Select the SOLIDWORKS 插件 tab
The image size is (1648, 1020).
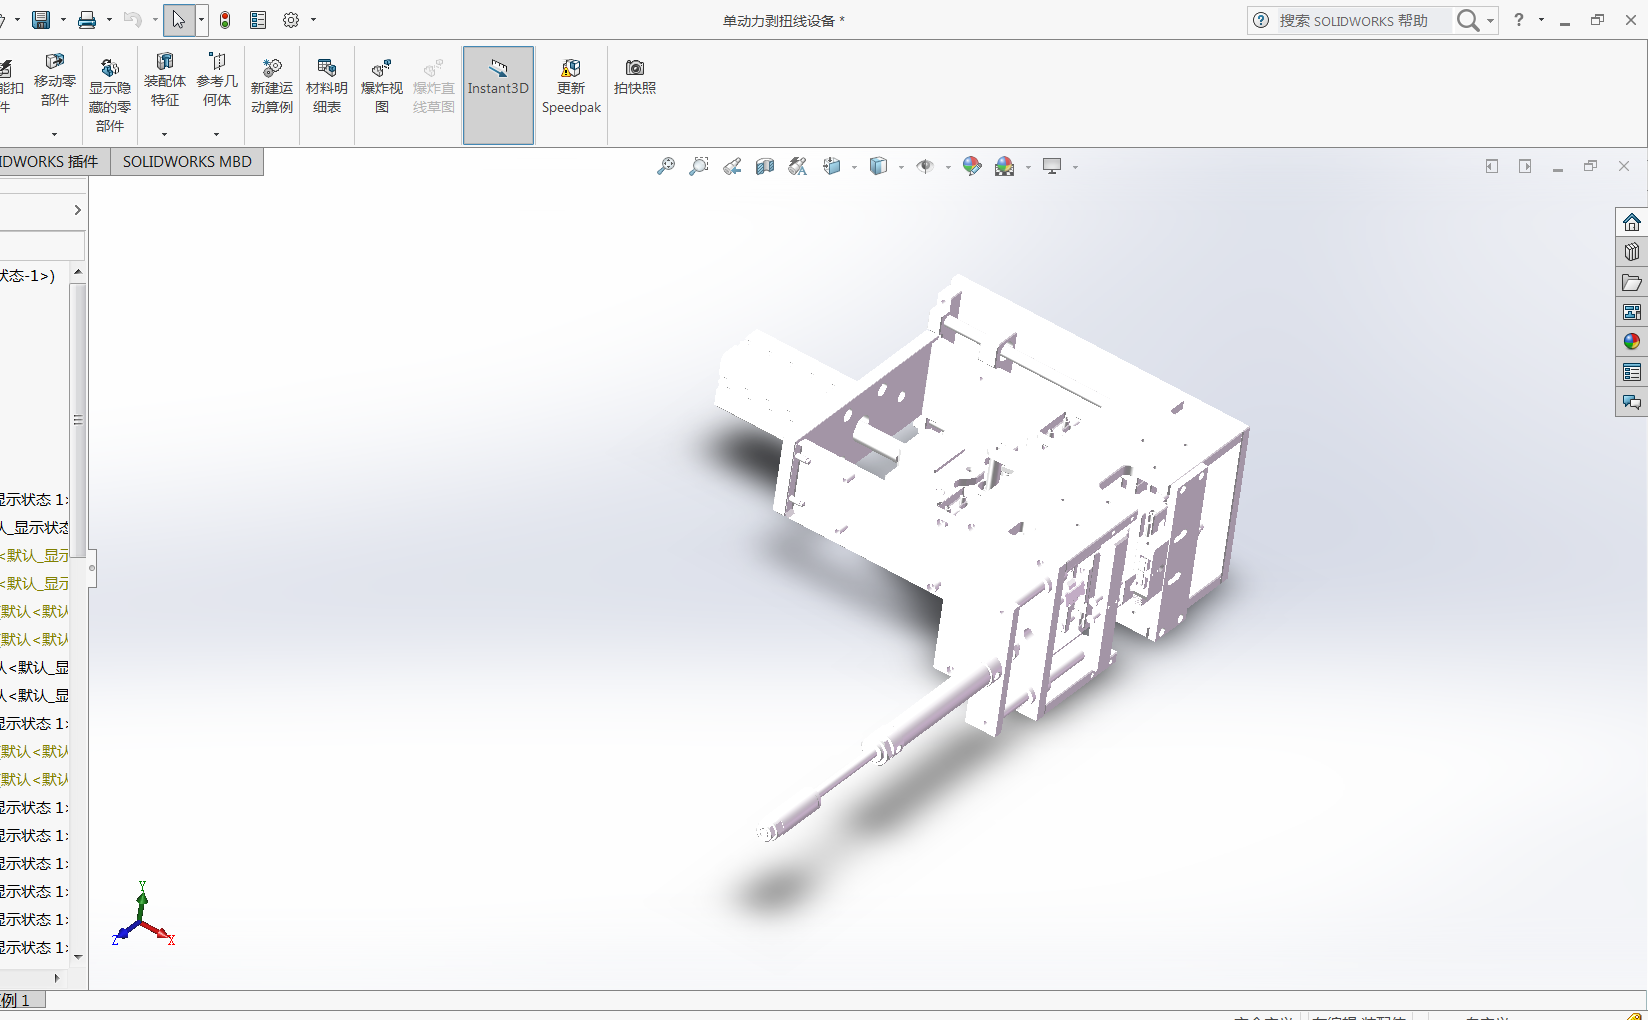pos(50,162)
